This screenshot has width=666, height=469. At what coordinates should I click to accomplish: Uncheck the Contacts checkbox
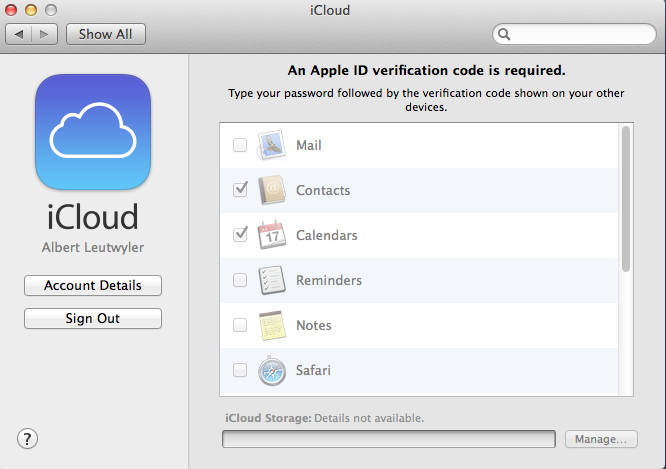(x=240, y=189)
